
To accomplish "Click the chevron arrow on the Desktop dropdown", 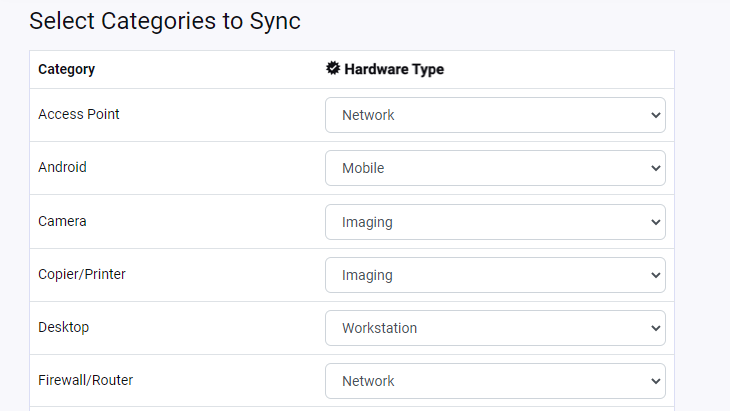I will [x=656, y=328].
